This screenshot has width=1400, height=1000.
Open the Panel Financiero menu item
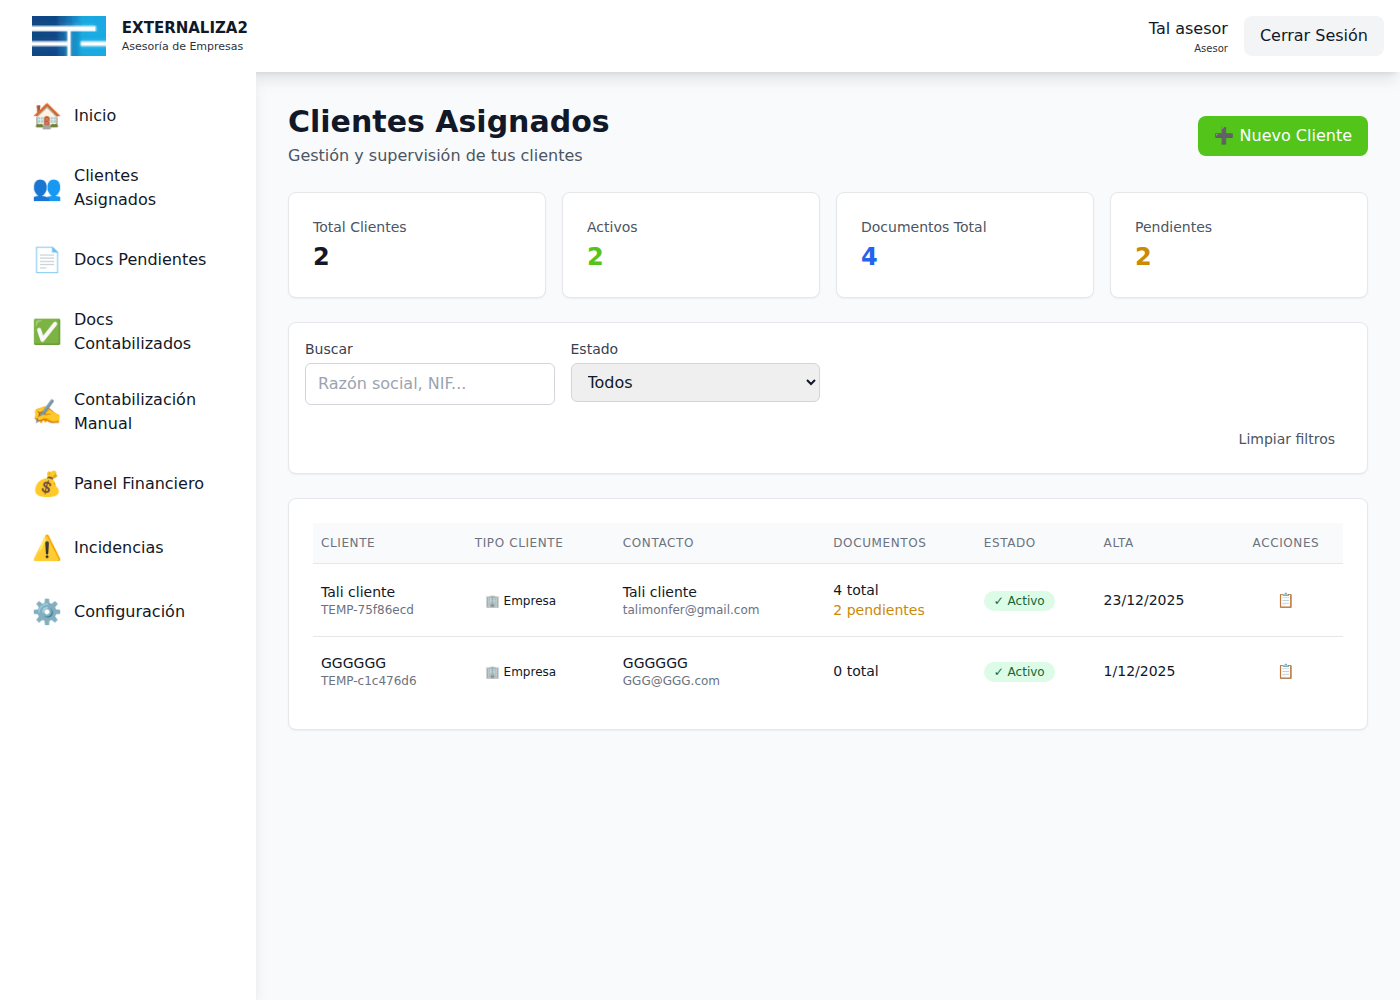point(139,484)
